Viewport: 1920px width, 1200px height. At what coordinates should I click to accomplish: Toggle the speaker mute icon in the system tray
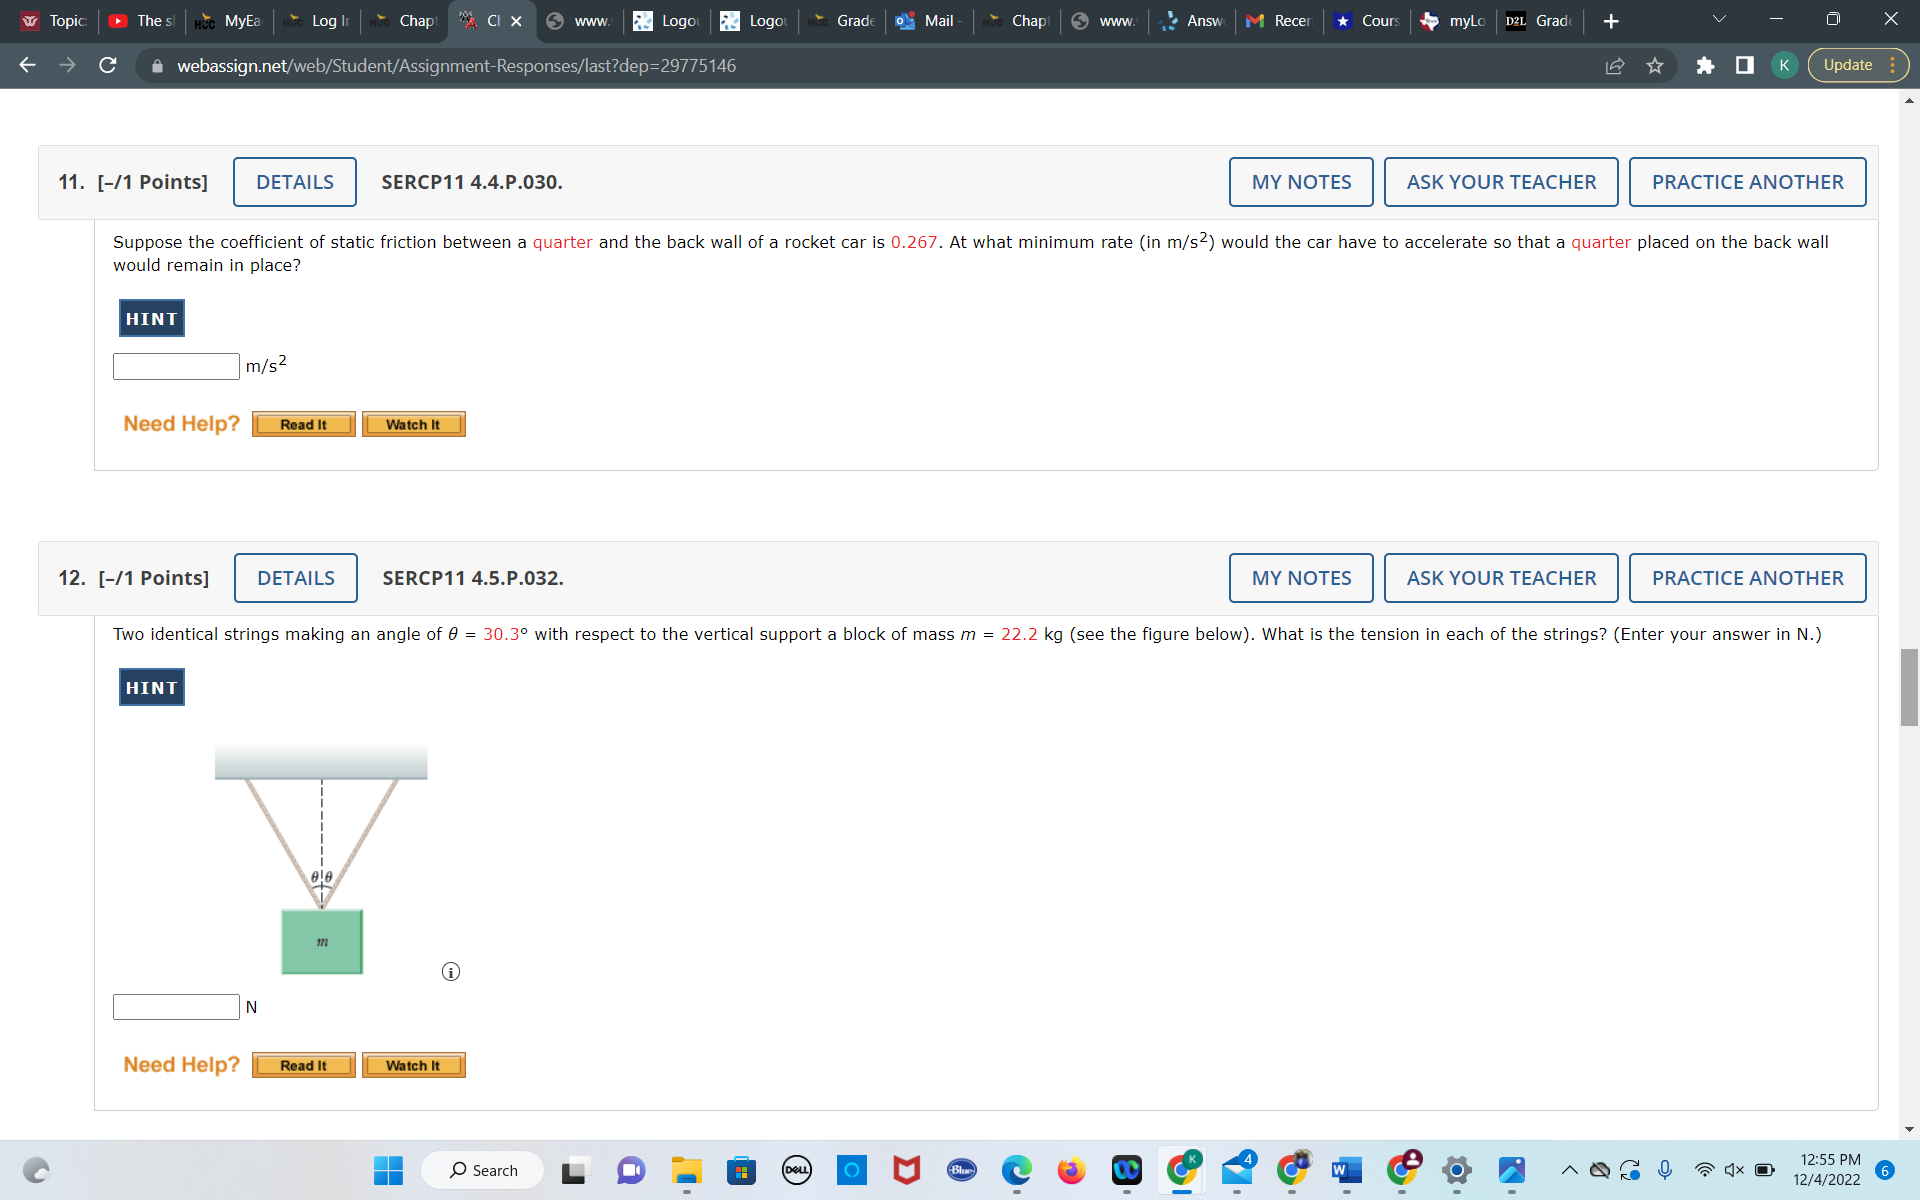click(1733, 1168)
